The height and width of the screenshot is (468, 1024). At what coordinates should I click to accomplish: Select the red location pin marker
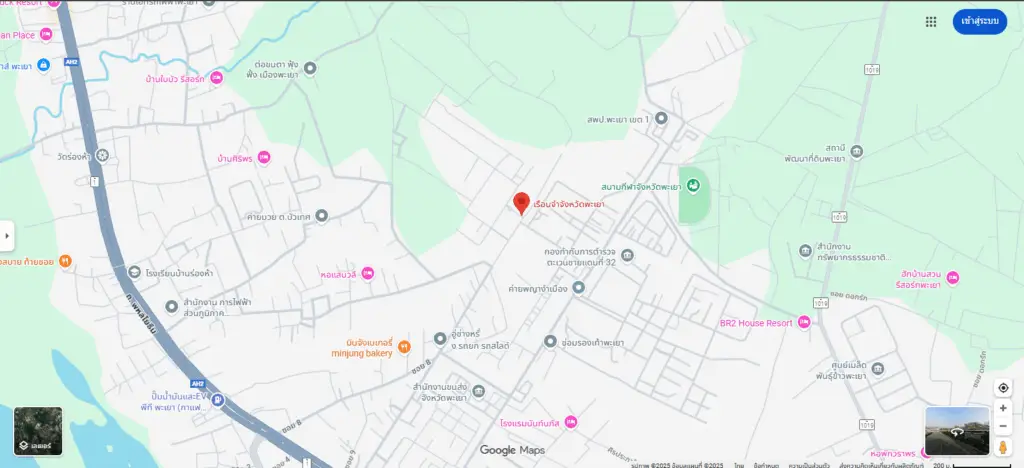(x=520, y=203)
